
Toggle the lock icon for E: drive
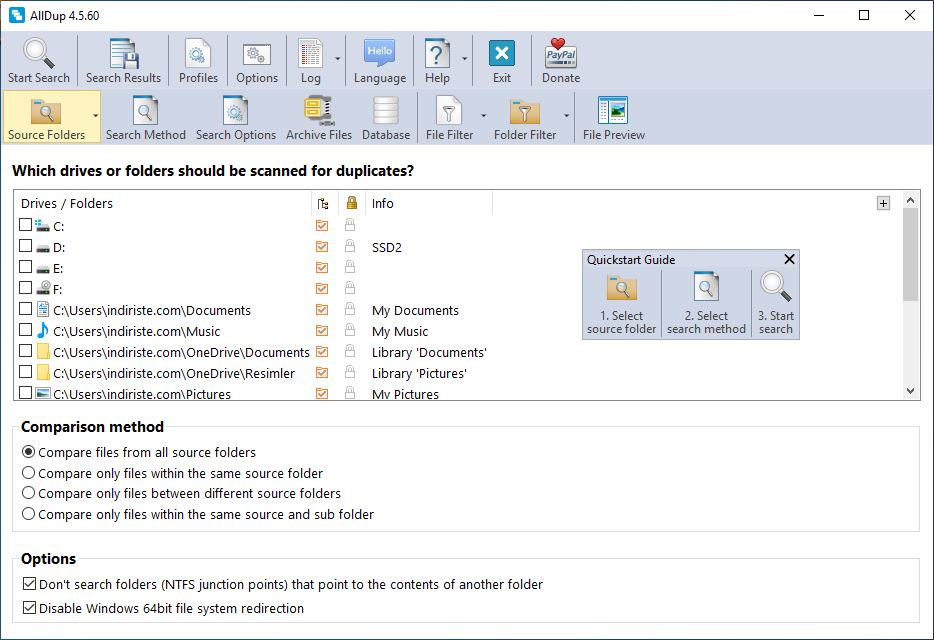point(350,266)
